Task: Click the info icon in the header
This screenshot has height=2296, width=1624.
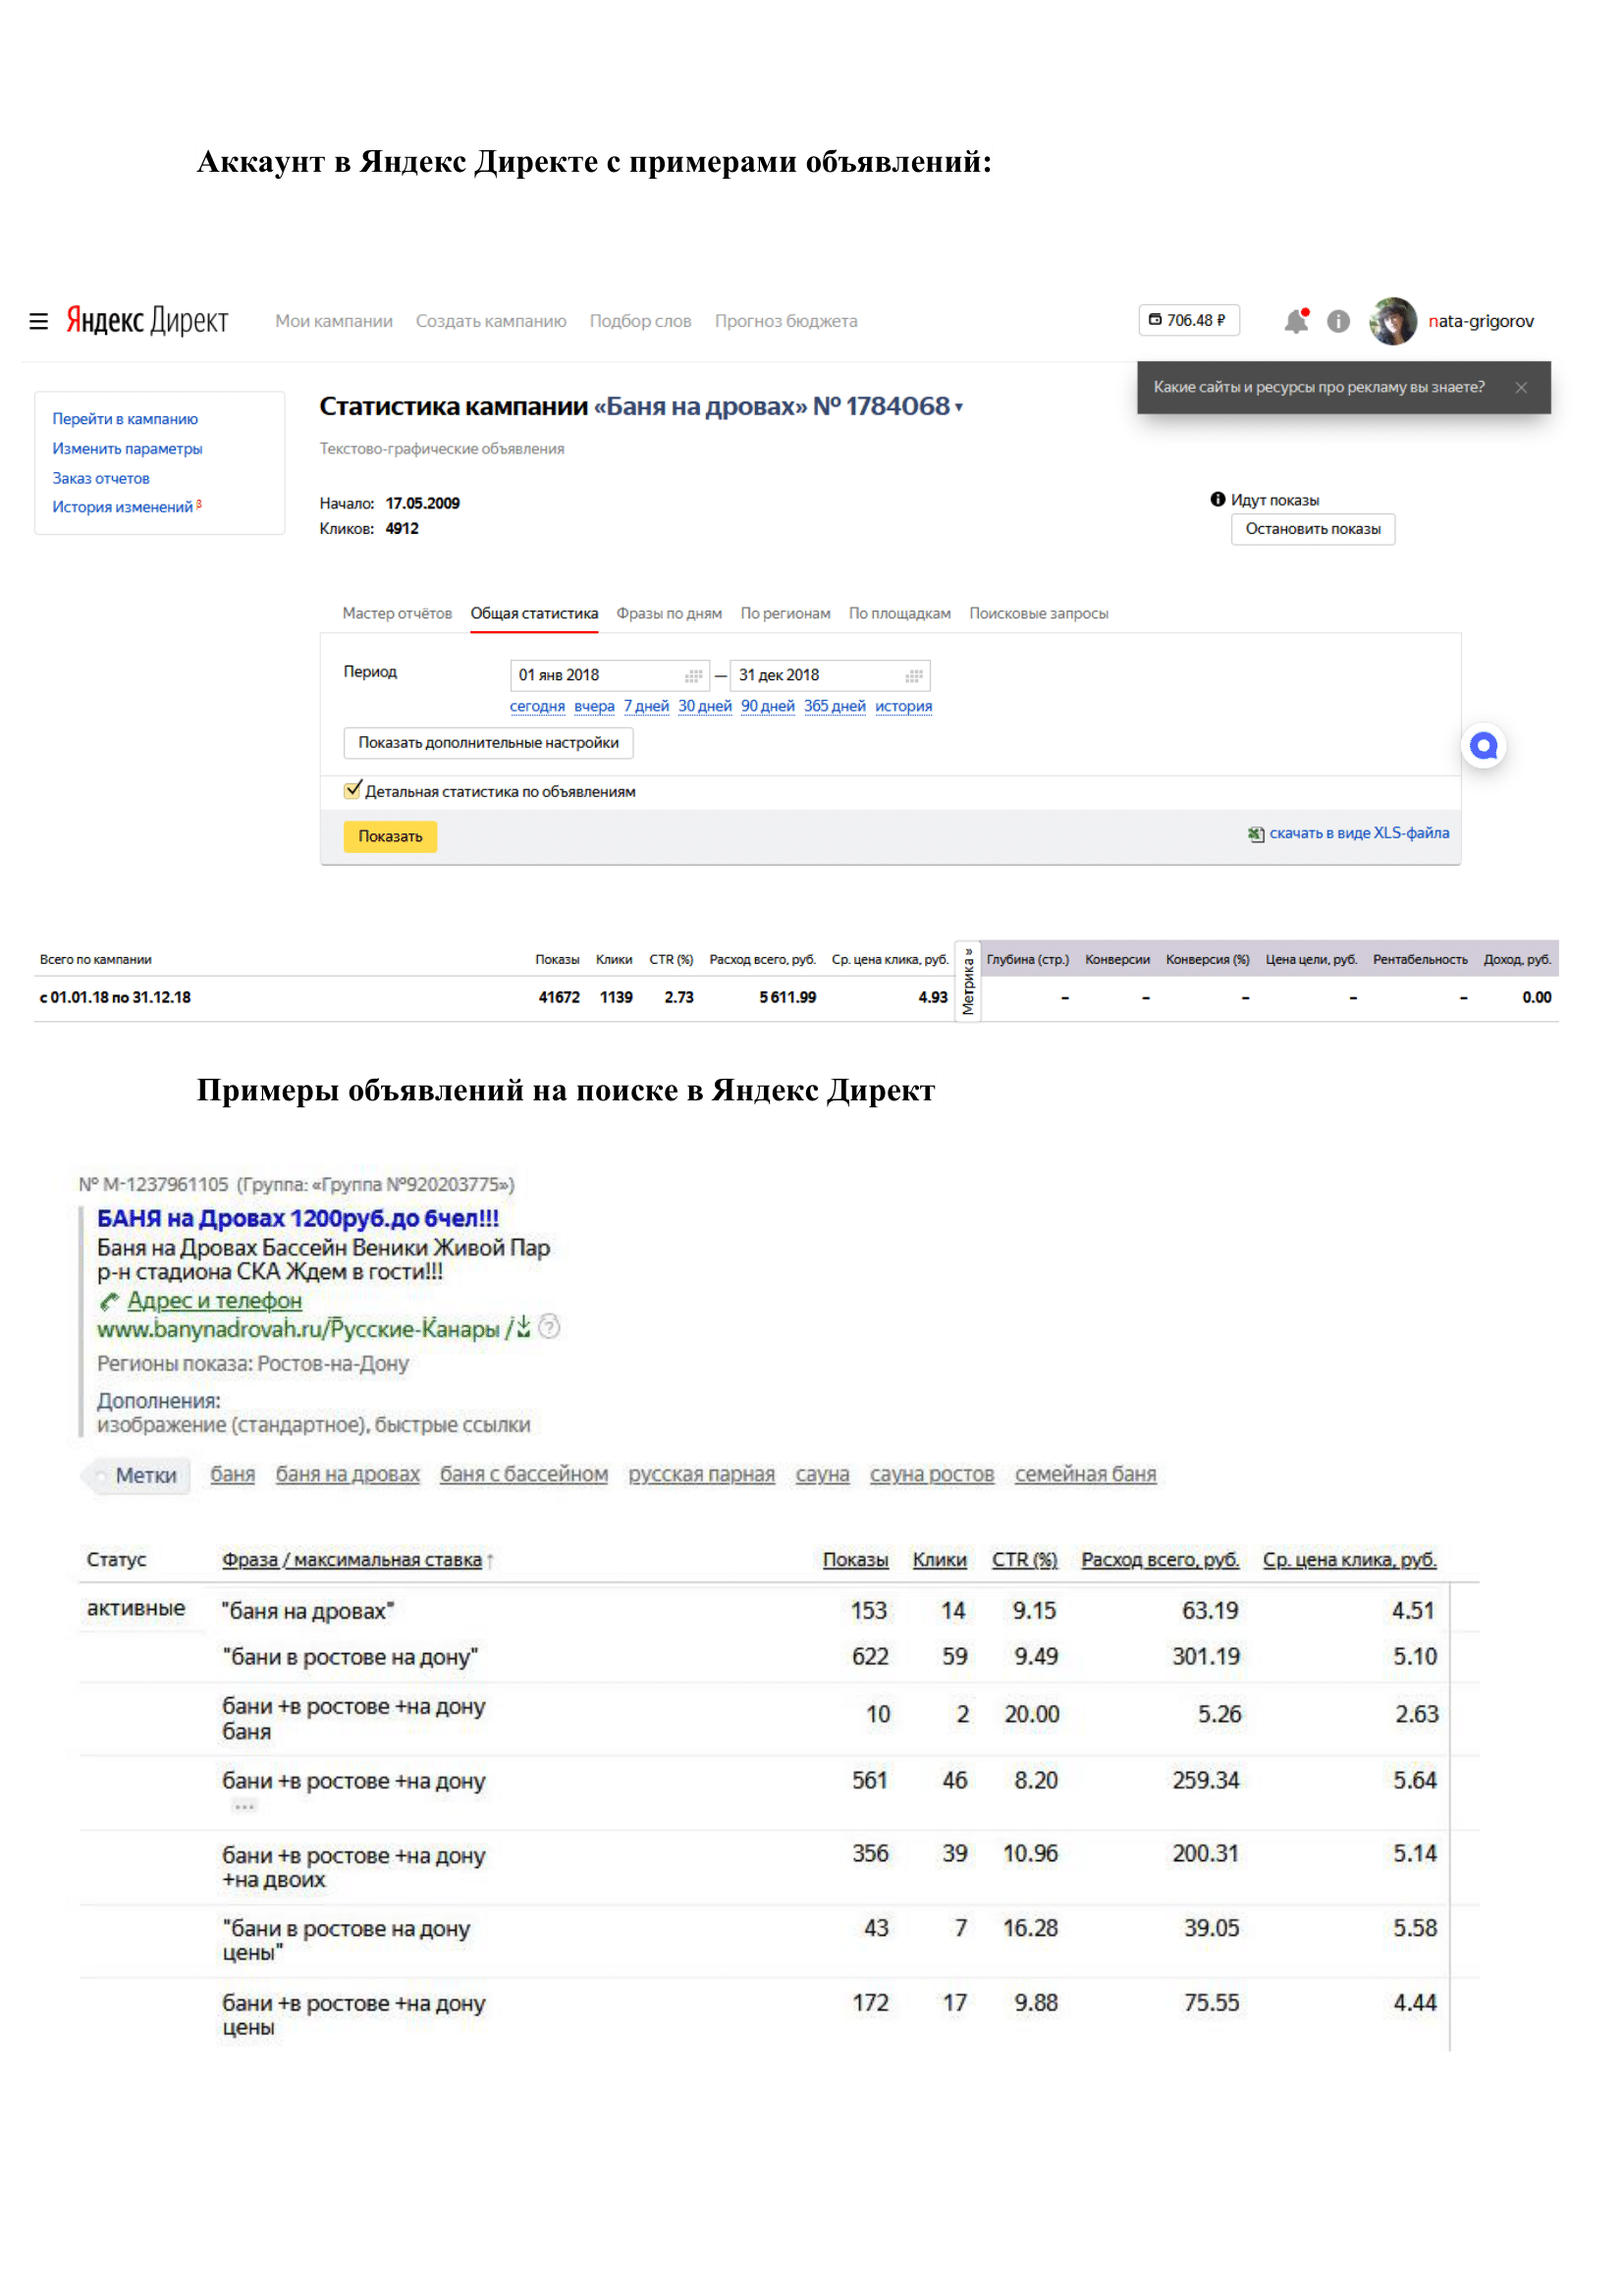Action: click(1338, 321)
